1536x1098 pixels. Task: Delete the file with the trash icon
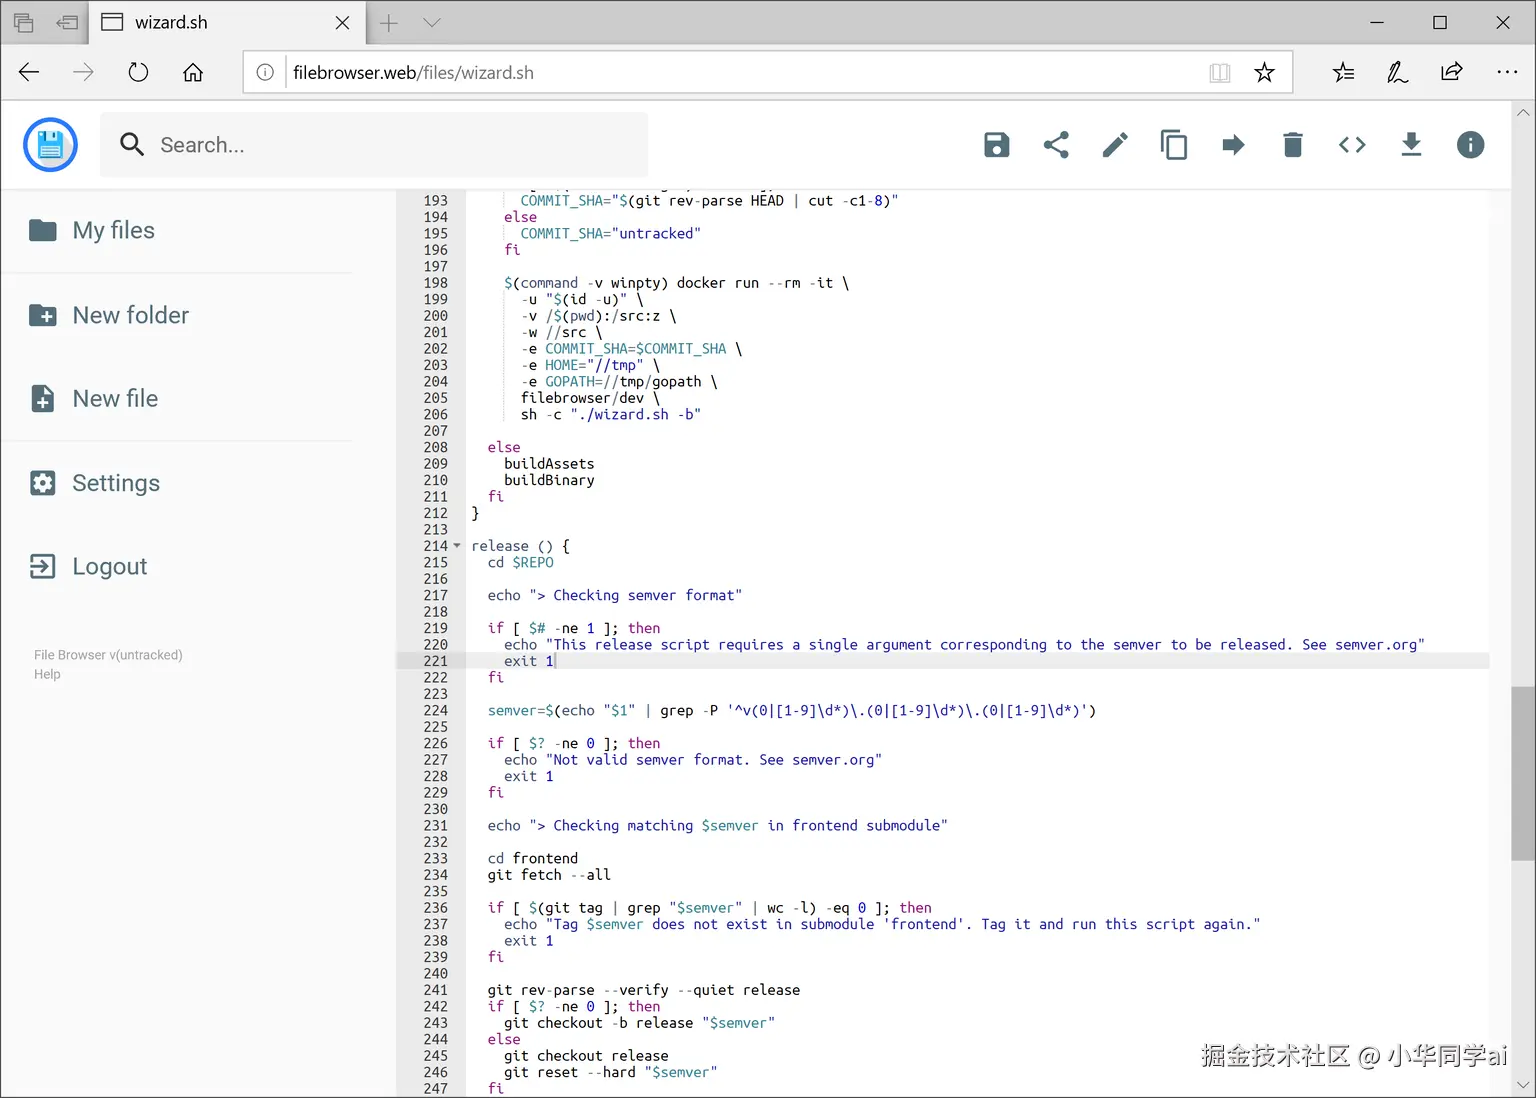click(x=1293, y=145)
